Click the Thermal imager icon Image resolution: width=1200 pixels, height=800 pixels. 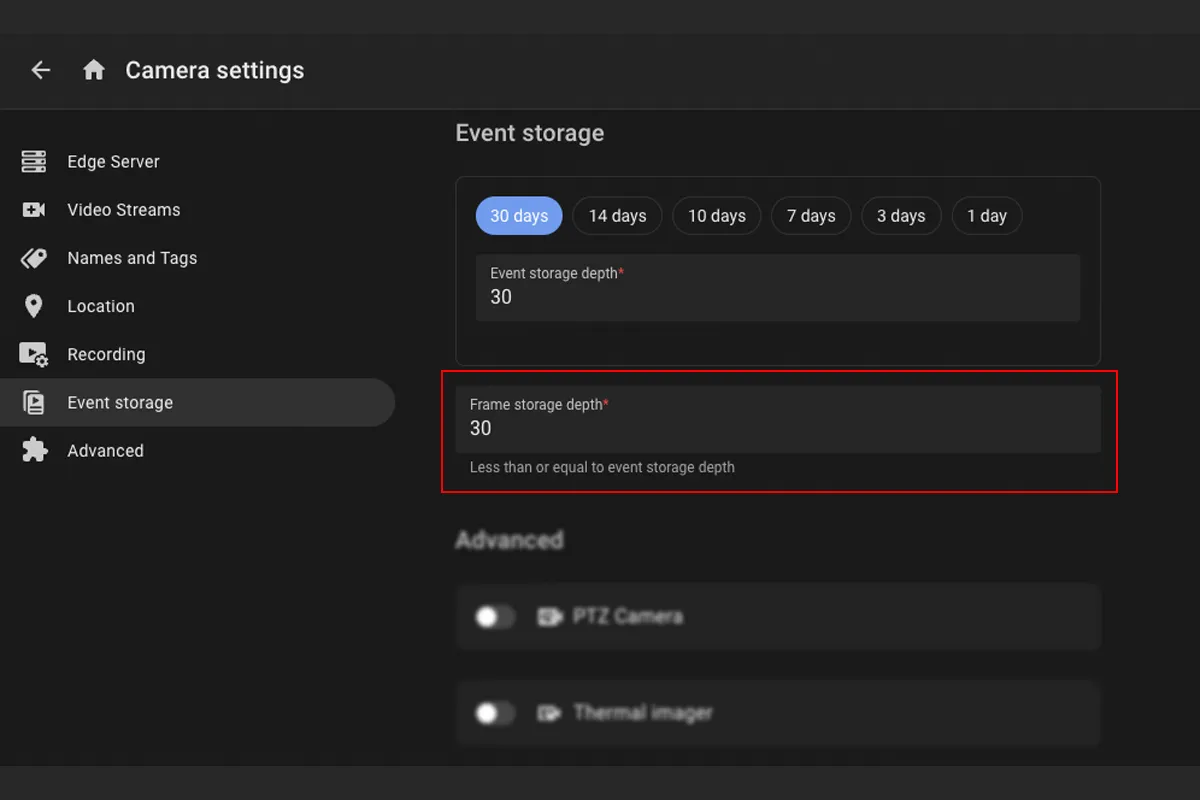(x=549, y=713)
